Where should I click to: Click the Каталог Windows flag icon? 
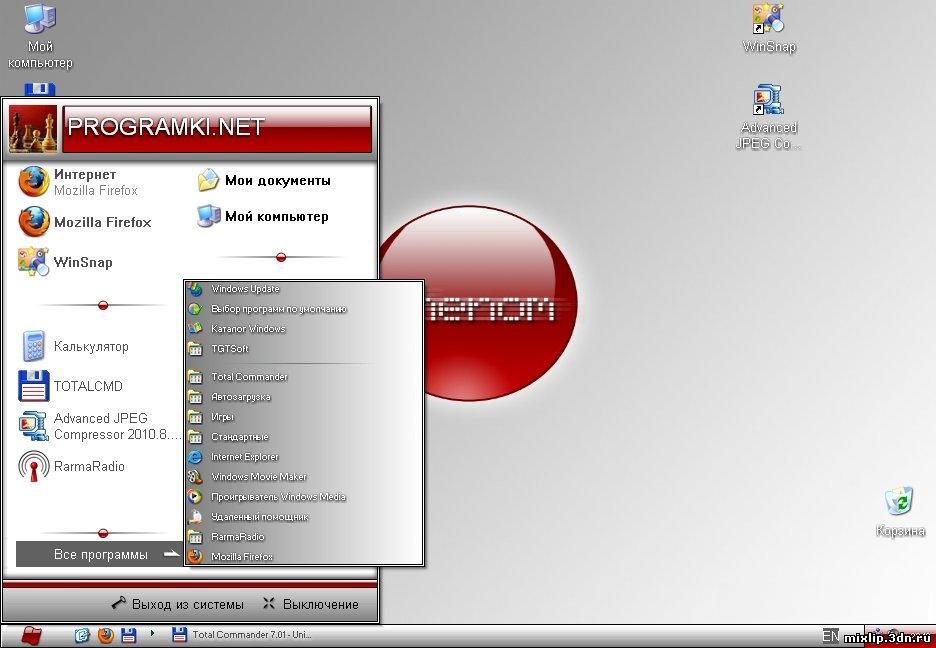pos(195,329)
